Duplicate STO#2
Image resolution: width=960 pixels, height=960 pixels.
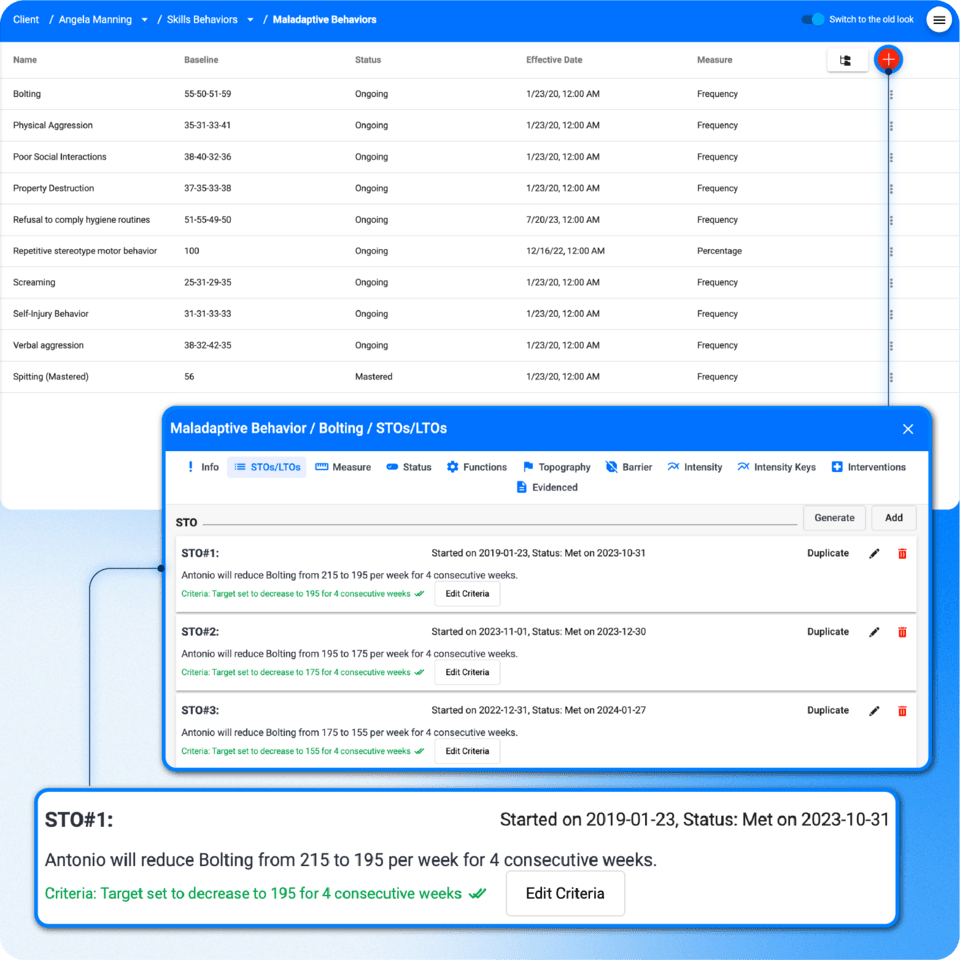coord(827,631)
